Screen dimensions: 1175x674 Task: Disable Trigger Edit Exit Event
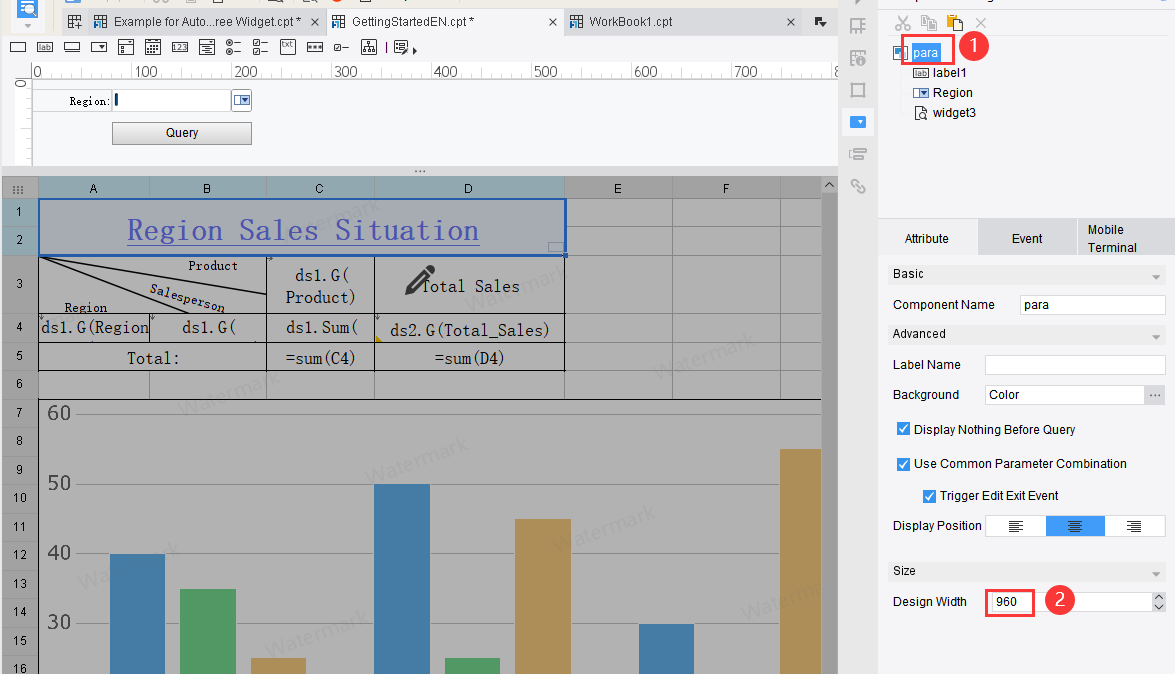[x=929, y=495]
